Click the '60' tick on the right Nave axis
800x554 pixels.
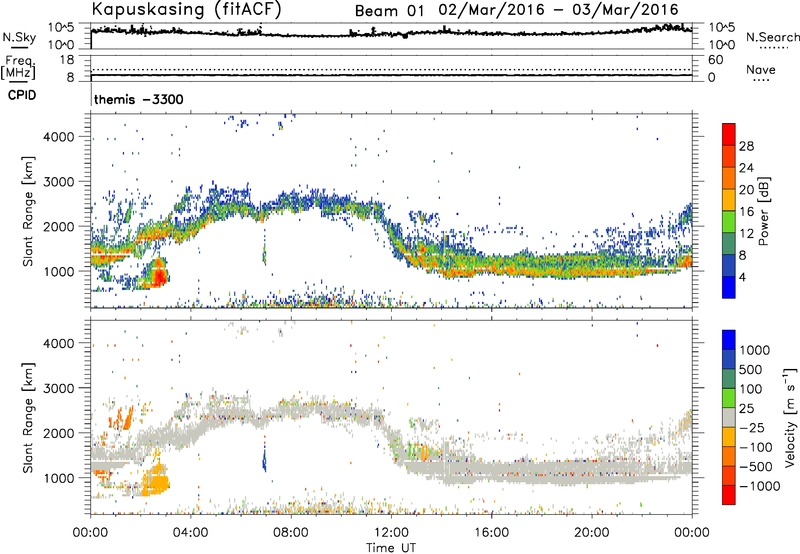click(715, 60)
